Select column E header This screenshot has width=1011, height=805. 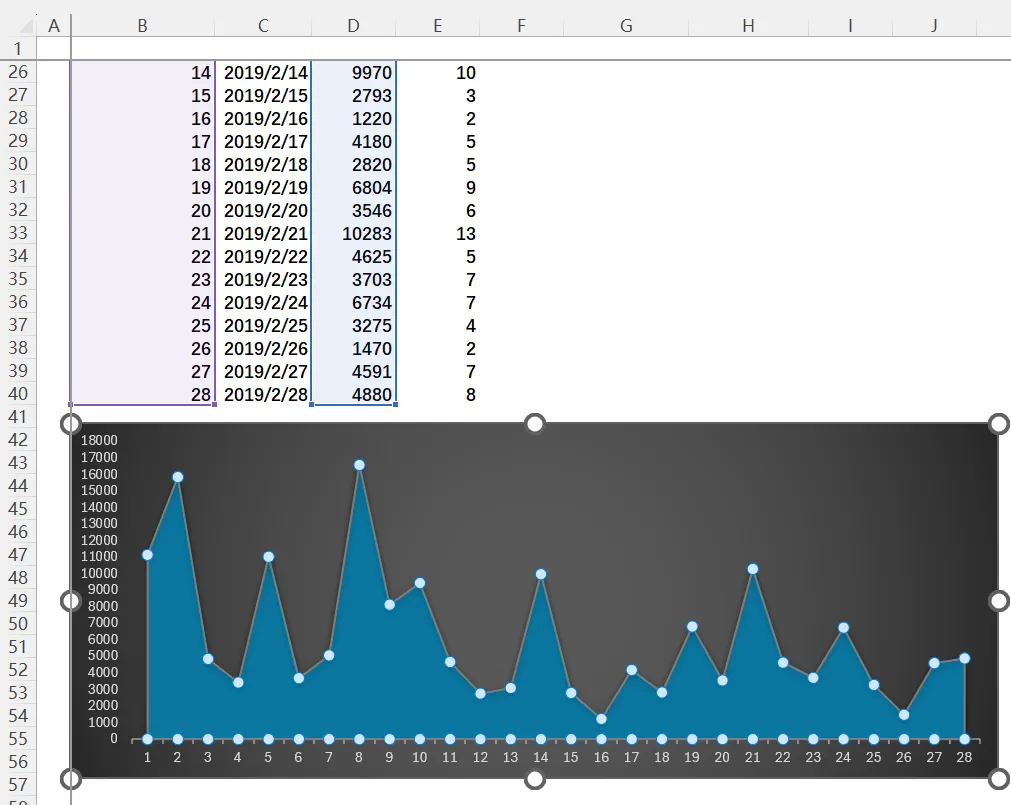coord(438,26)
